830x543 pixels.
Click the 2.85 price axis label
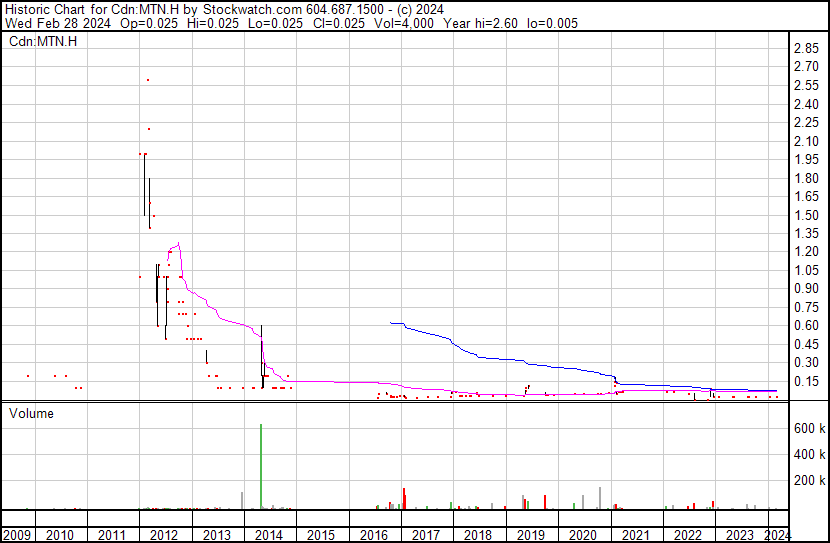(x=806, y=48)
